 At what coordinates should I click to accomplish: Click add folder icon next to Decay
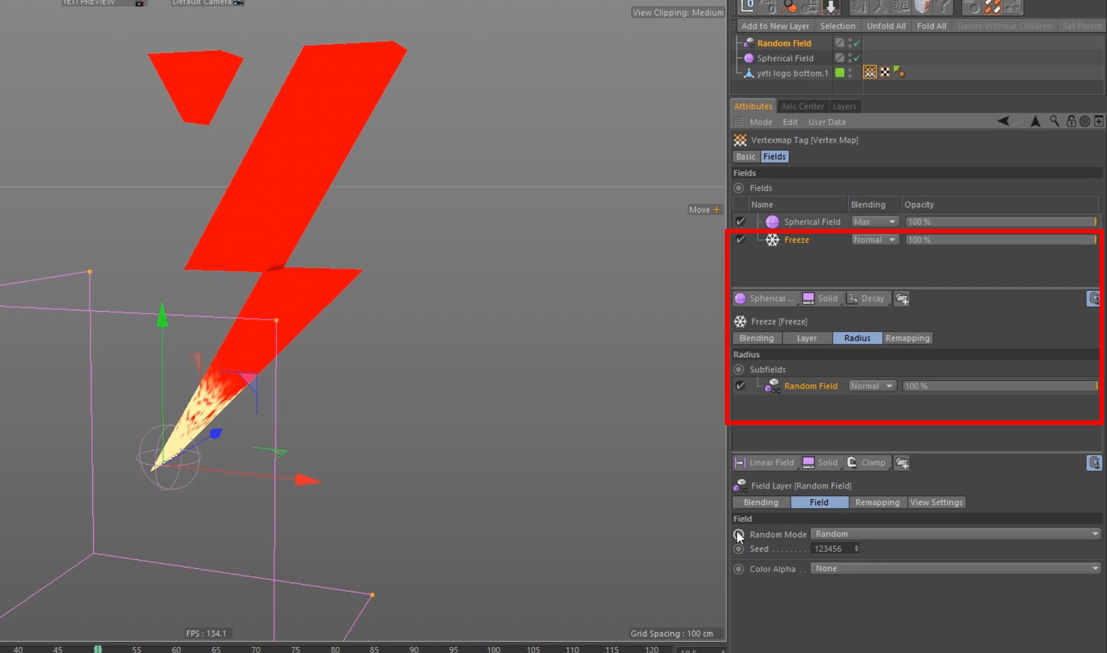pyautogui.click(x=902, y=299)
